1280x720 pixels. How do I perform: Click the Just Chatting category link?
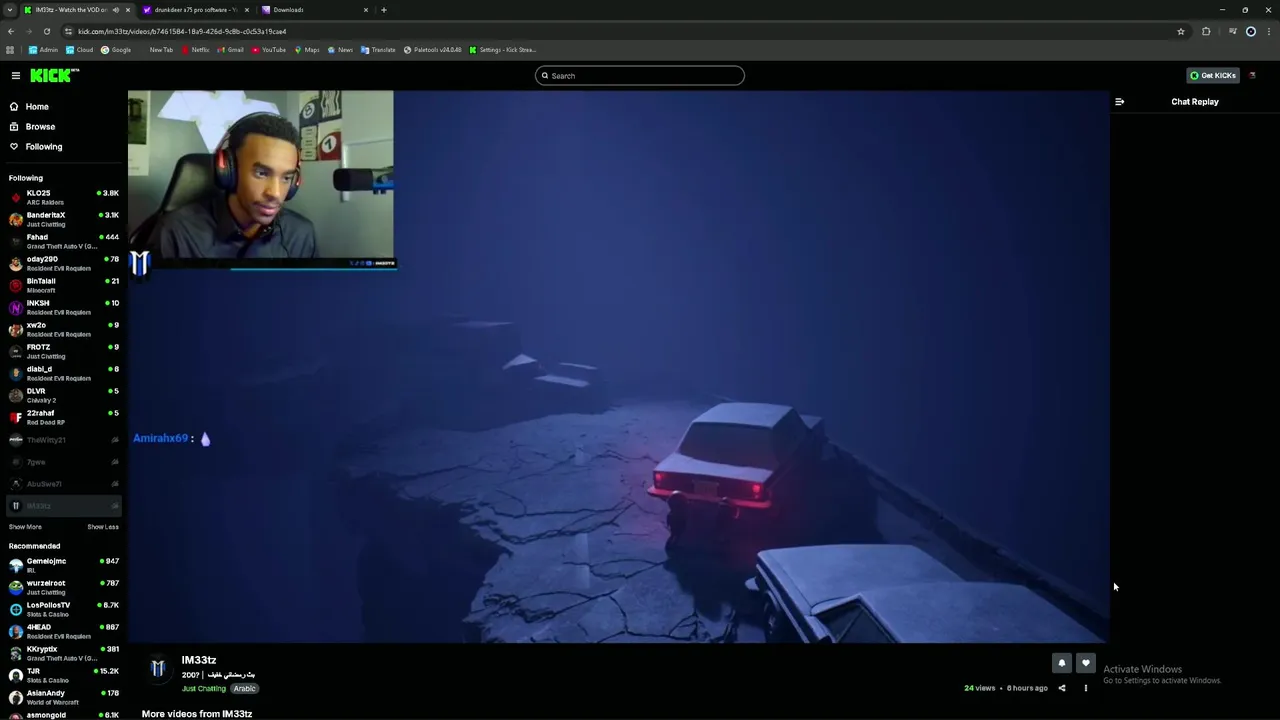click(x=204, y=688)
